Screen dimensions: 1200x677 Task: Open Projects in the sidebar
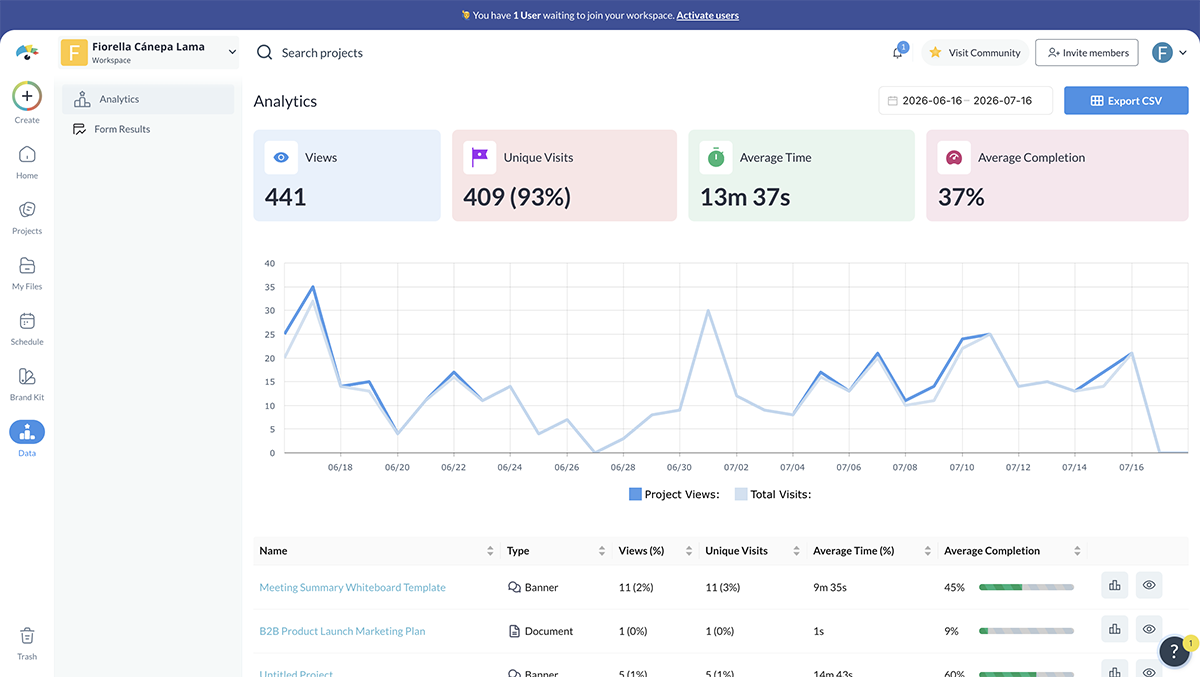(x=27, y=217)
